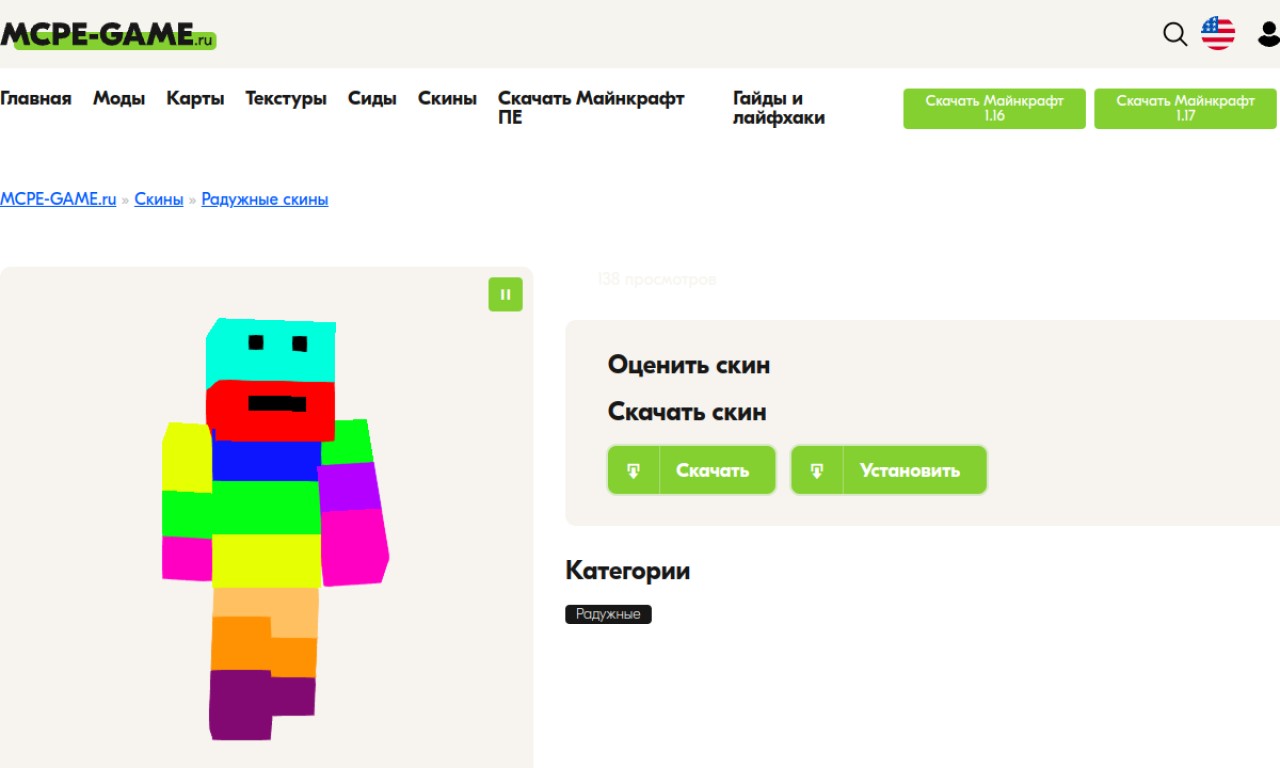
Task: Pause the skin rotation animation
Action: [505, 294]
